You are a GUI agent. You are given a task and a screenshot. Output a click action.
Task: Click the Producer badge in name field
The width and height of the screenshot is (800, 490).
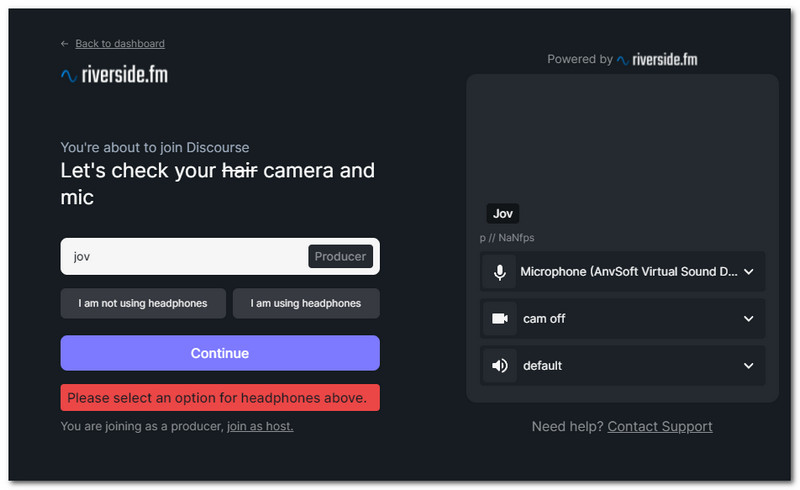340,256
